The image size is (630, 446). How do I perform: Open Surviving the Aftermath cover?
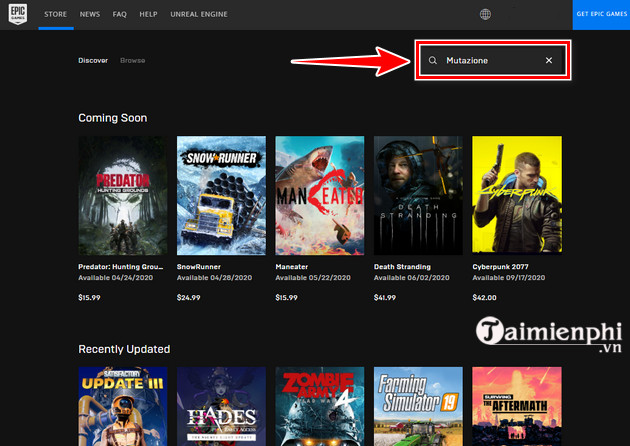click(x=517, y=406)
